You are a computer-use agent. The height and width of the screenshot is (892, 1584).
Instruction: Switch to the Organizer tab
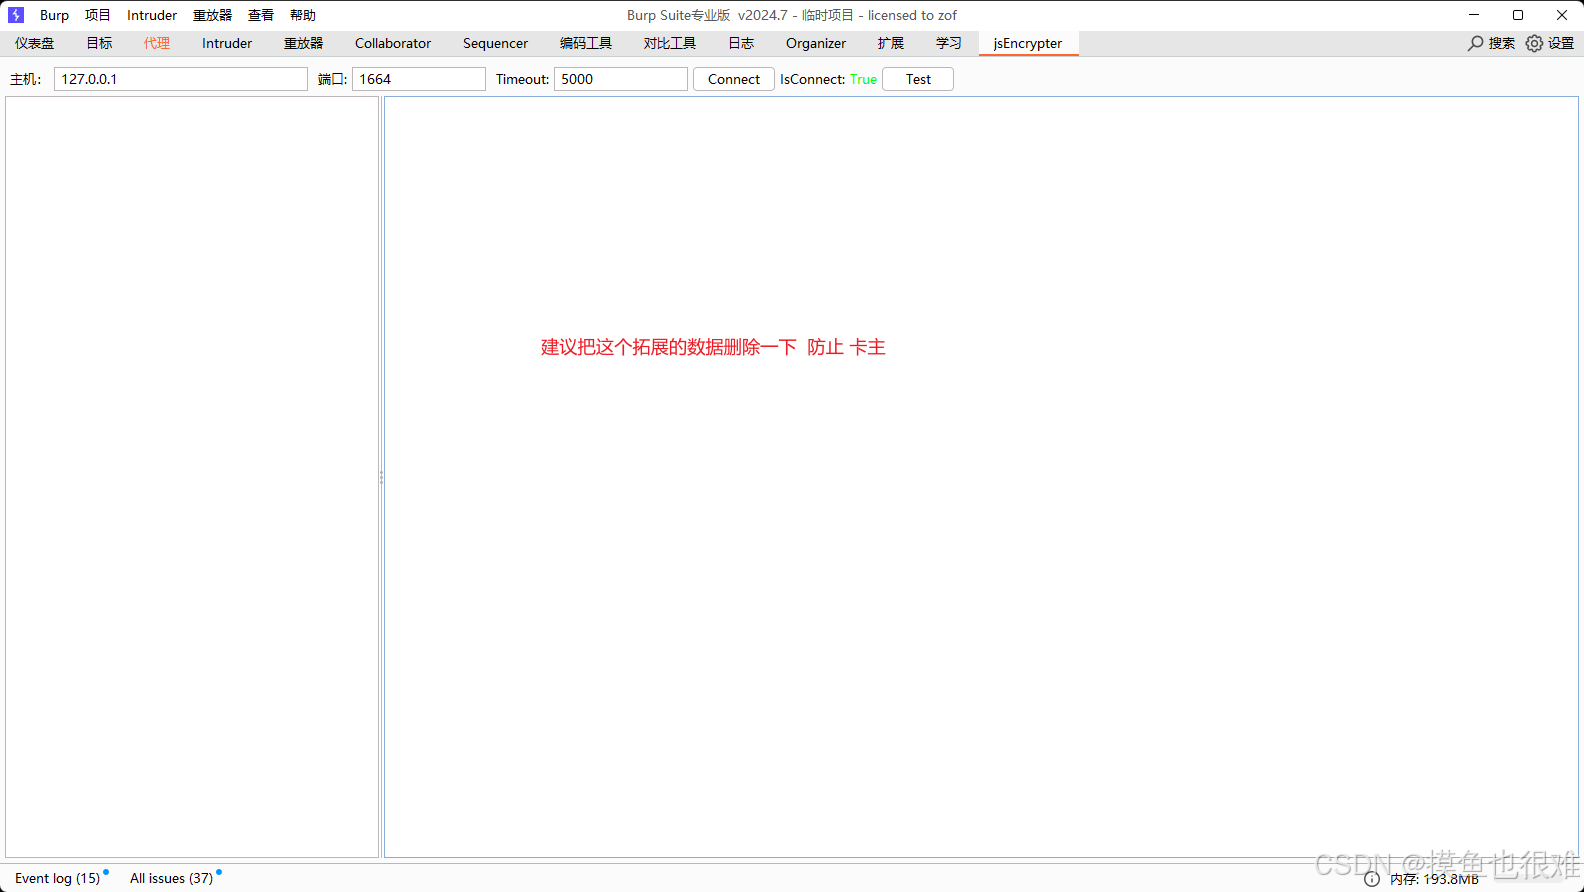pos(816,43)
